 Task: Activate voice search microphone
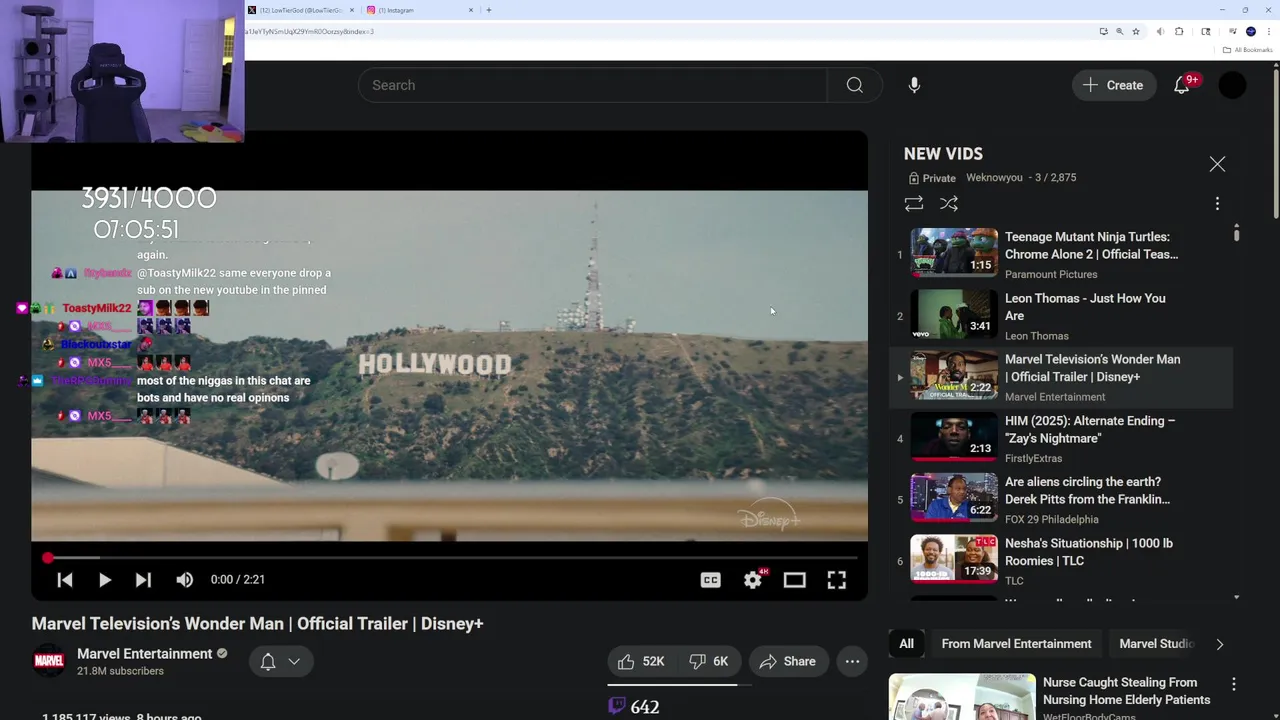point(914,85)
